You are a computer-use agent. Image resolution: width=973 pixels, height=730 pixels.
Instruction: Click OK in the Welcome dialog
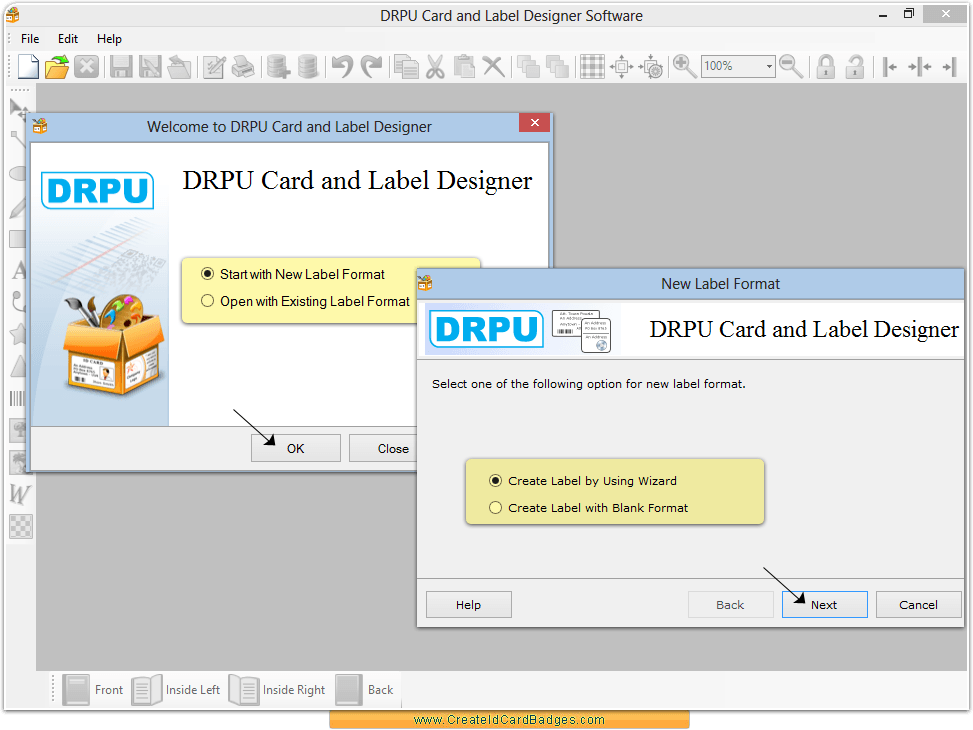click(x=295, y=448)
